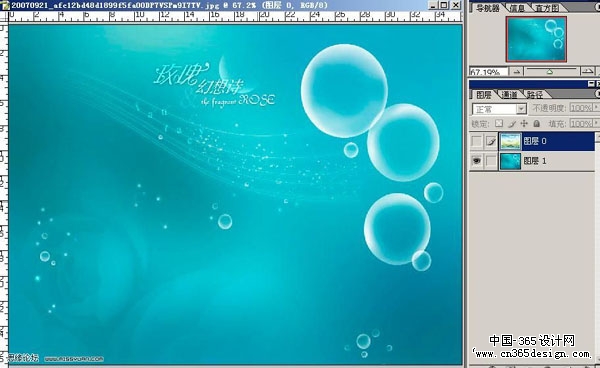Click the document icon in the title bar
Image resolution: width=600 pixels, height=368 pixels.
(5, 5)
